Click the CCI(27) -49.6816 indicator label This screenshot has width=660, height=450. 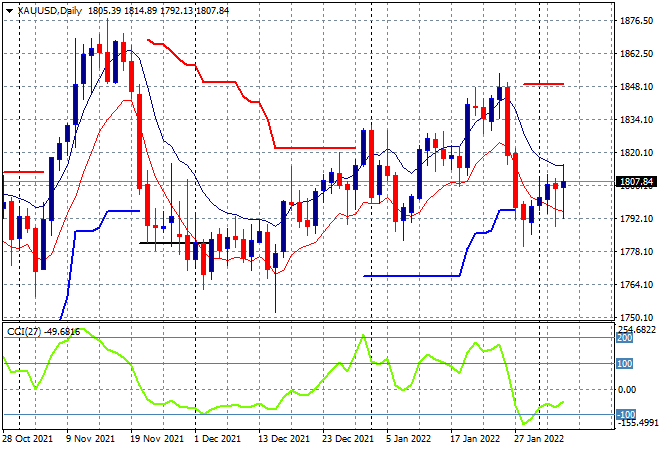43,332
